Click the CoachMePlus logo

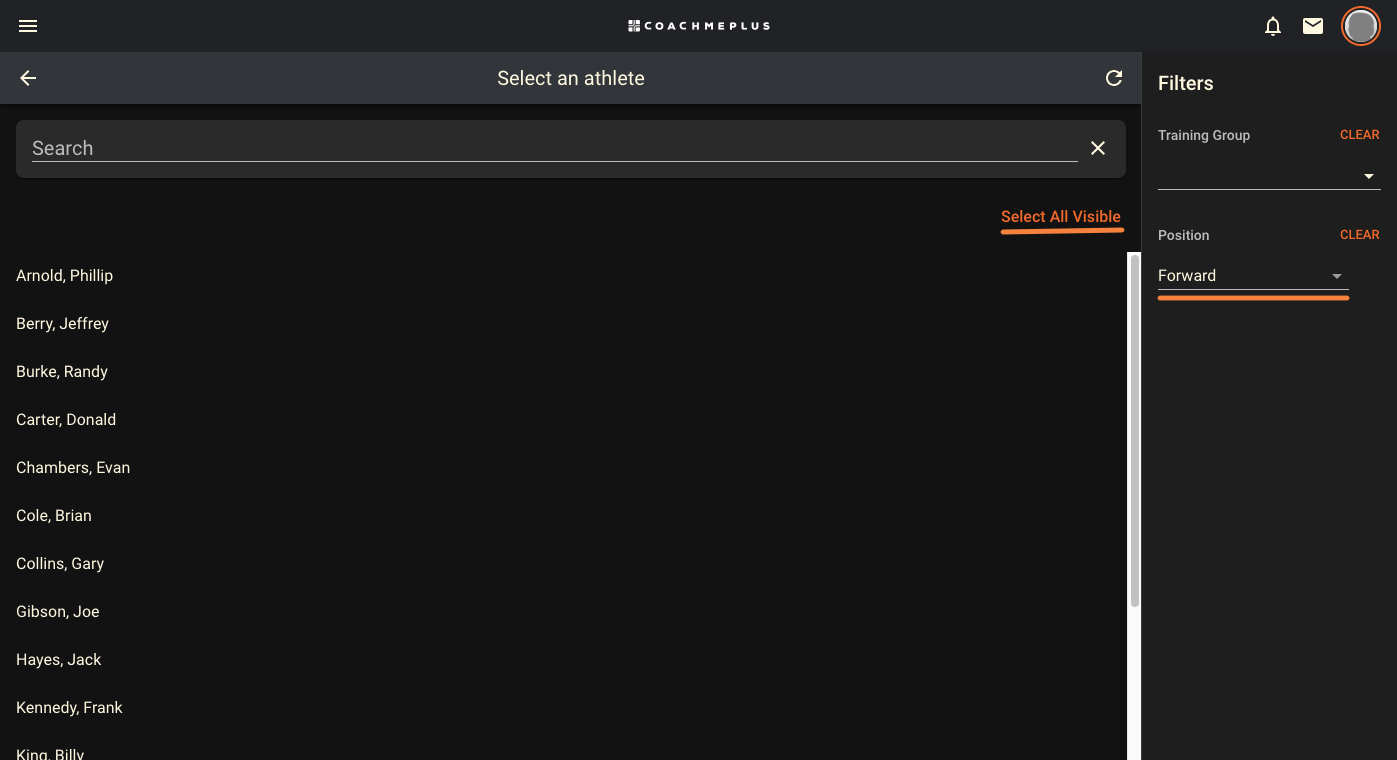tap(698, 25)
